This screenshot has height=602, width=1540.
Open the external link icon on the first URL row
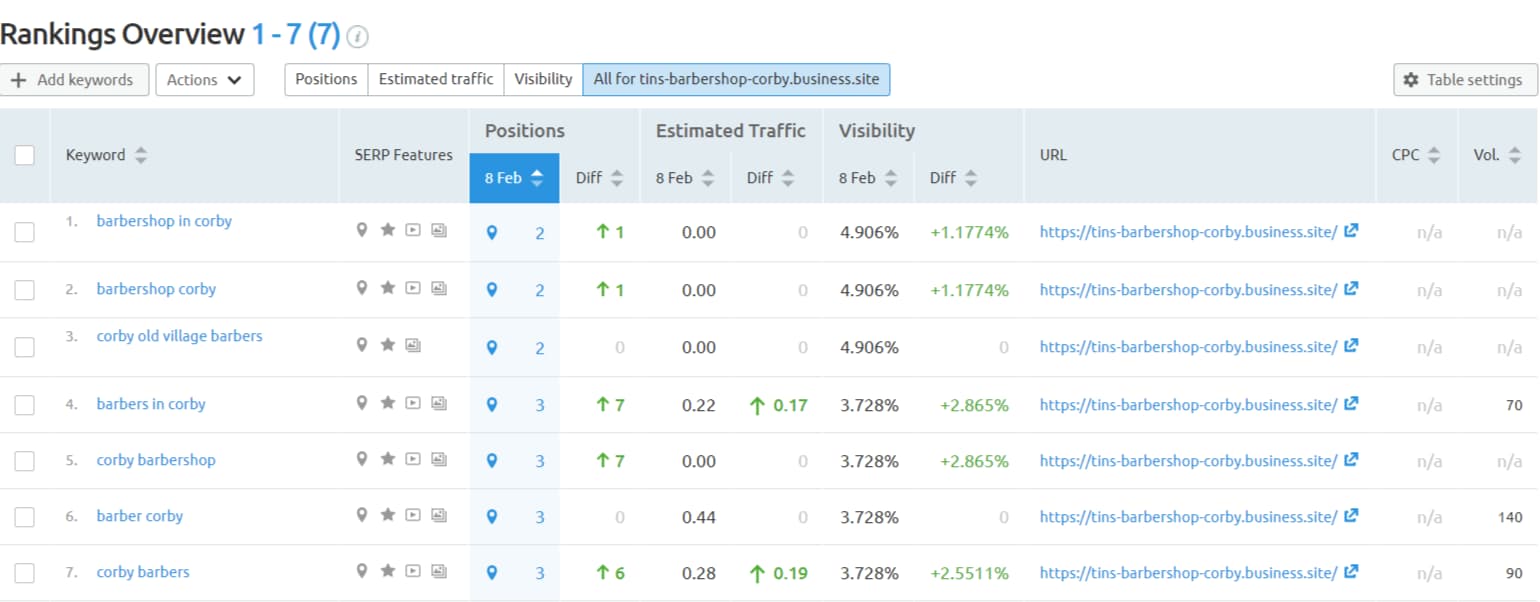pos(1352,230)
